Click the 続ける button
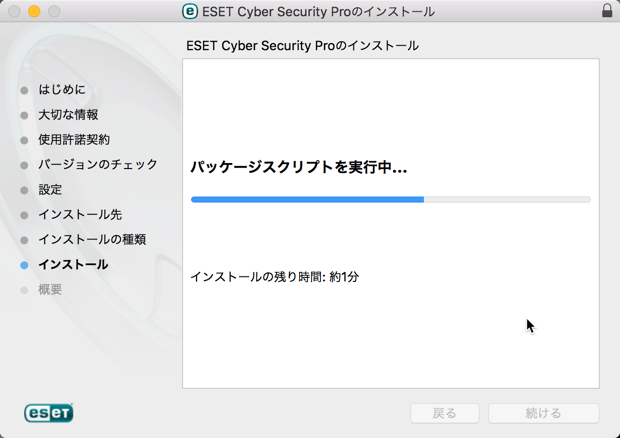The image size is (620, 438). (544, 413)
